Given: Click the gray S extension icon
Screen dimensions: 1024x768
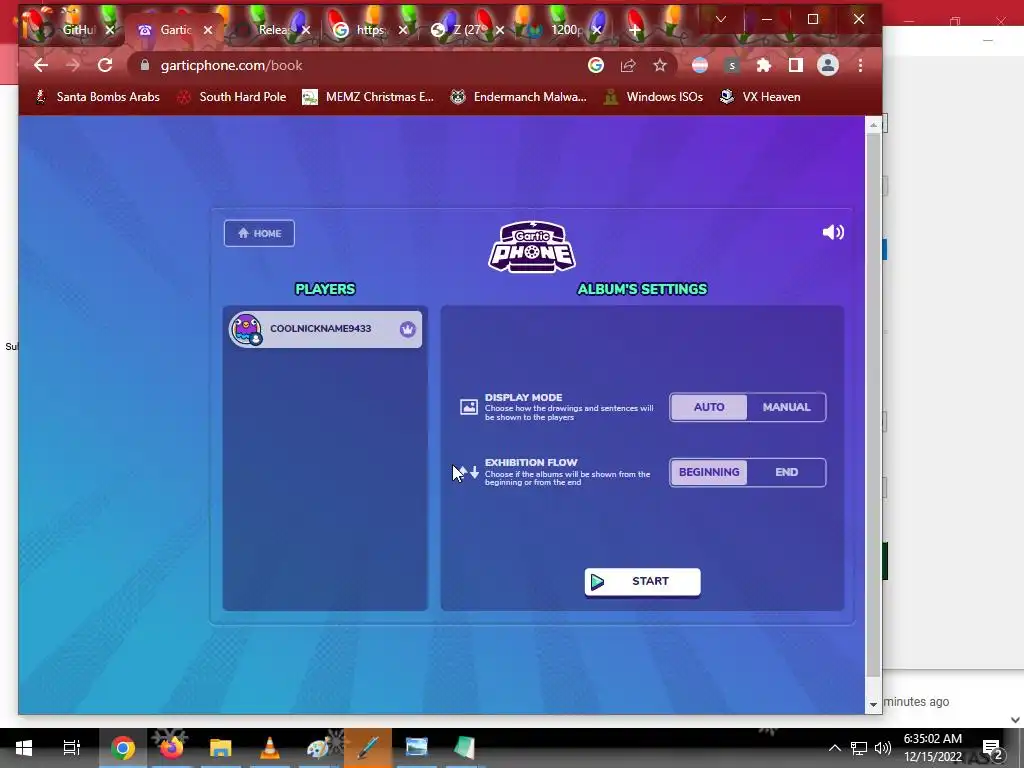Looking at the screenshot, I should tap(732, 65).
